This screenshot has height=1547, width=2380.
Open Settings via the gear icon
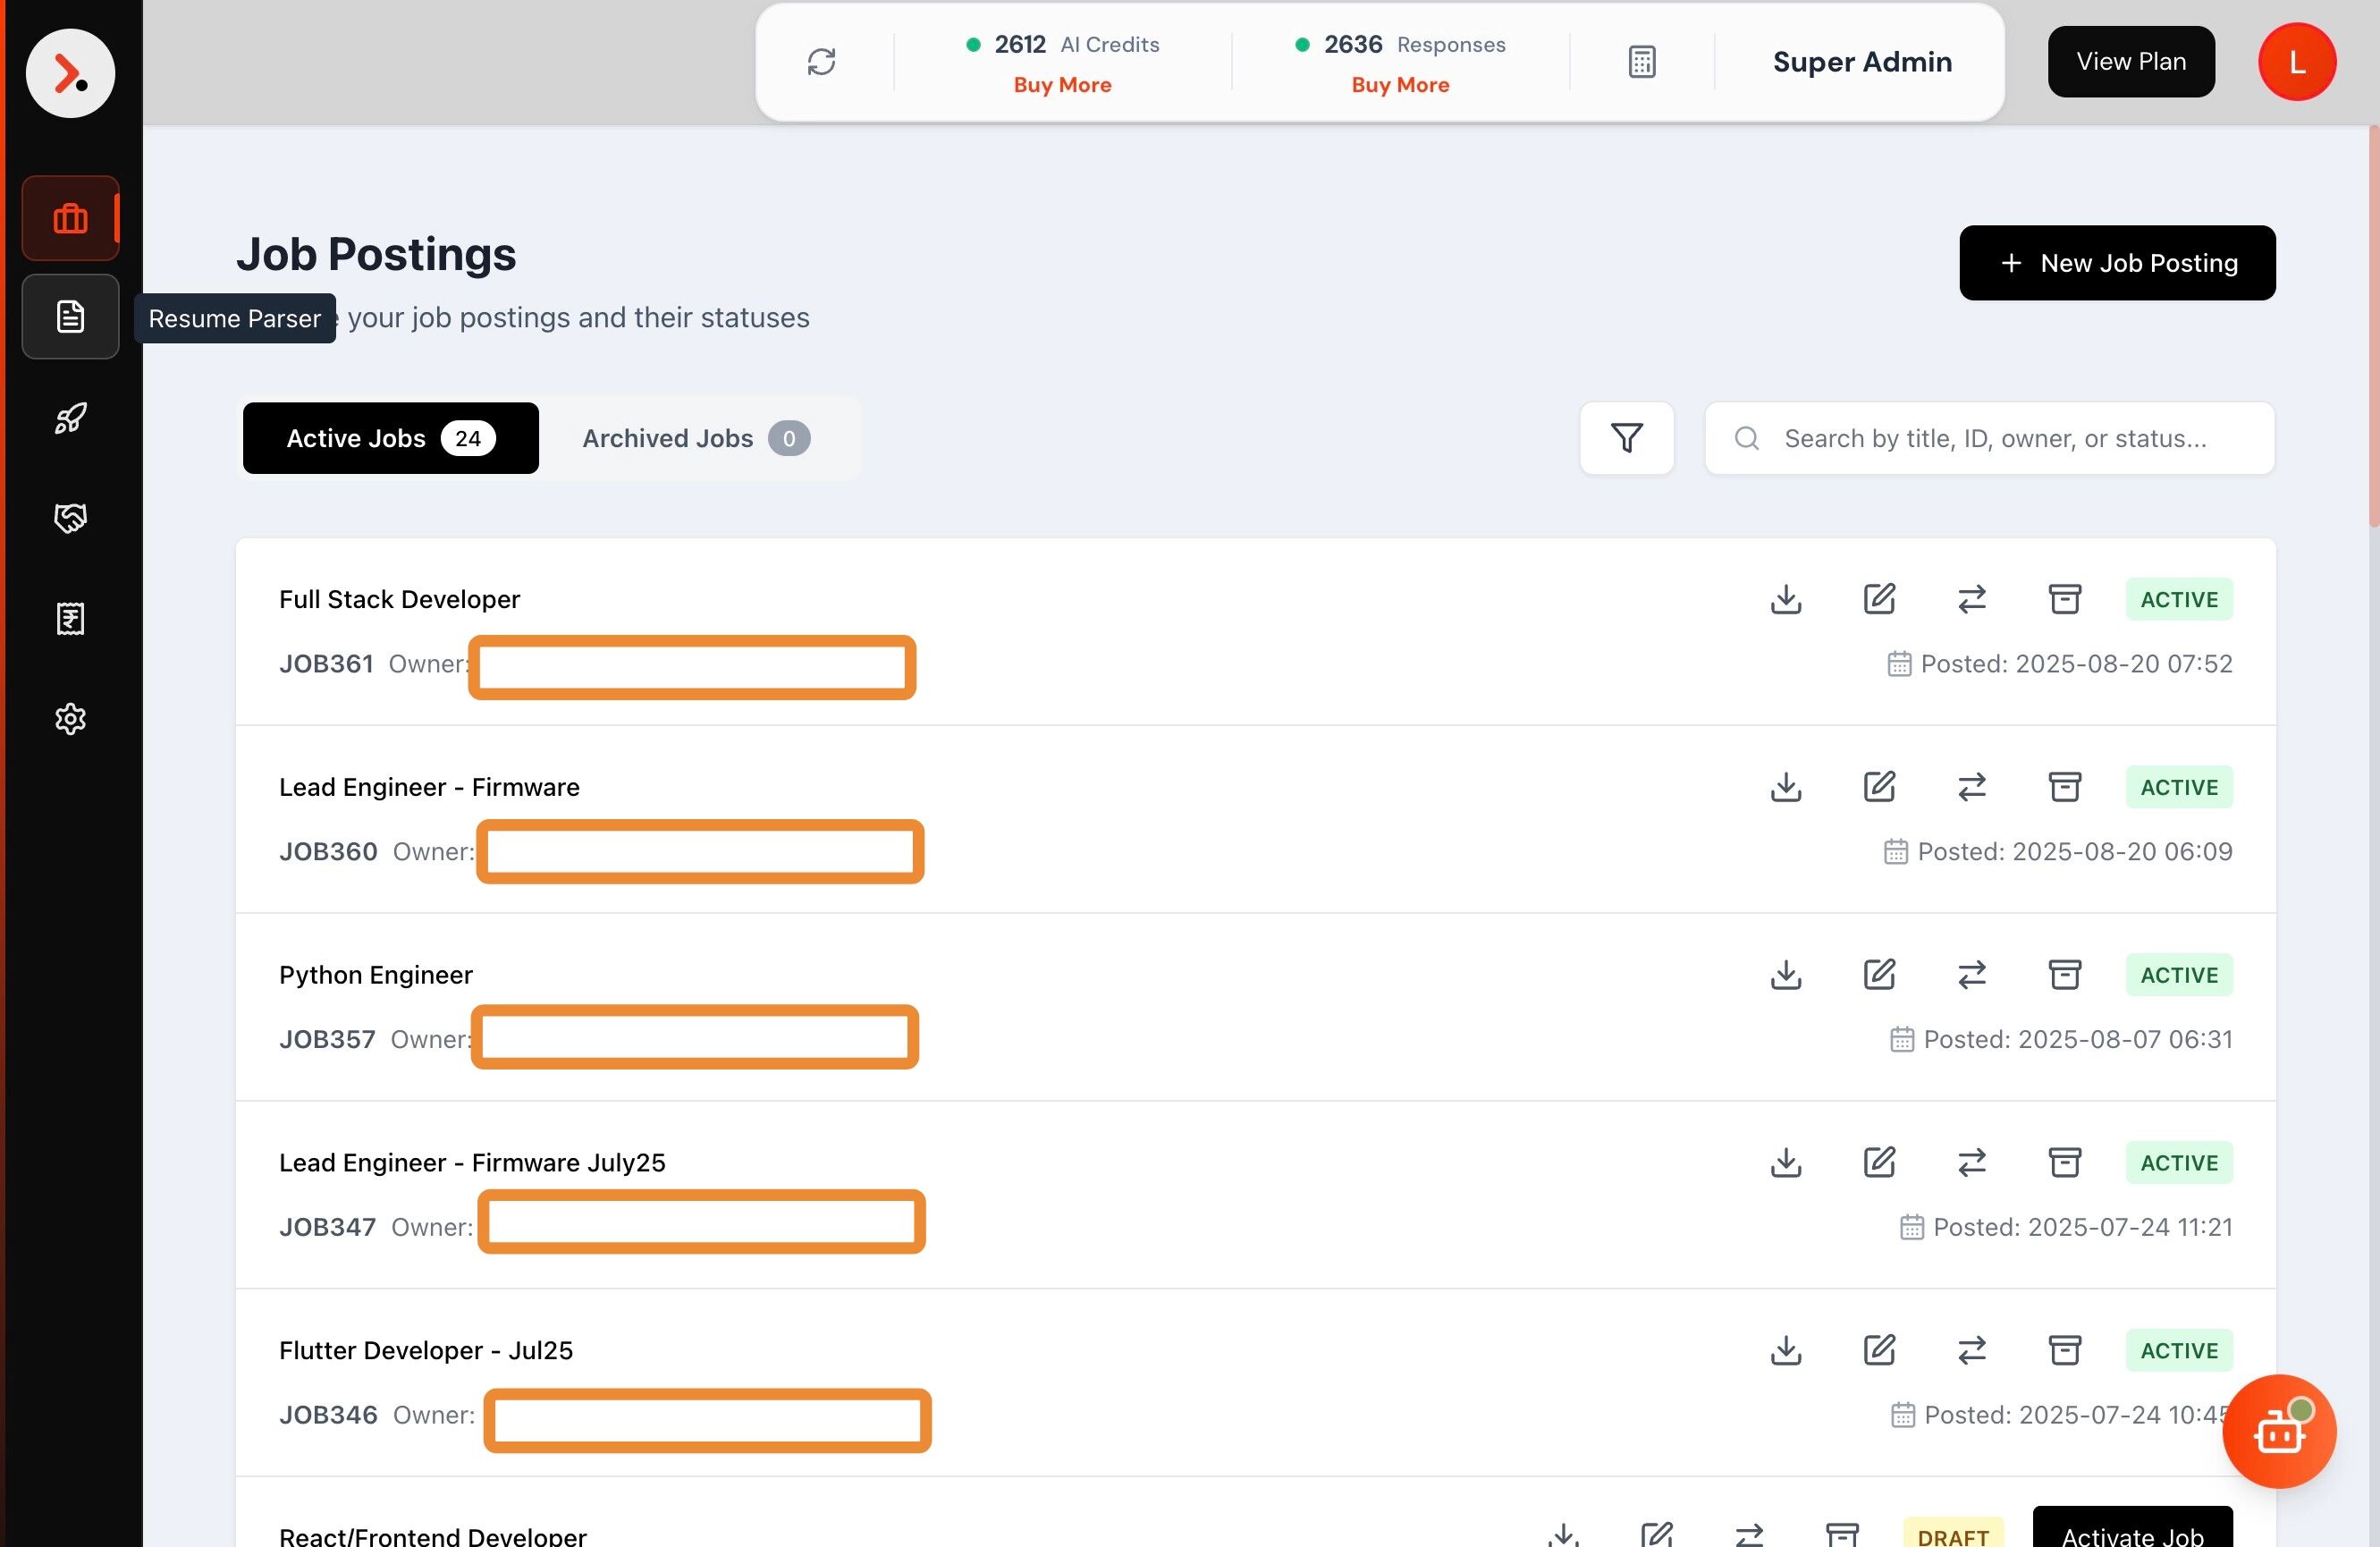(x=70, y=718)
